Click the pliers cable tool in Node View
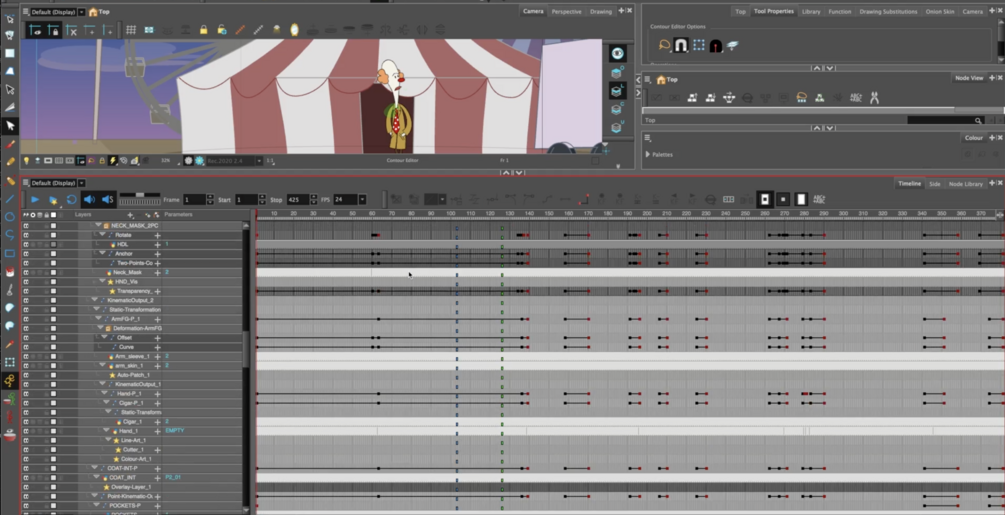This screenshot has height=515, width=1005. click(874, 98)
